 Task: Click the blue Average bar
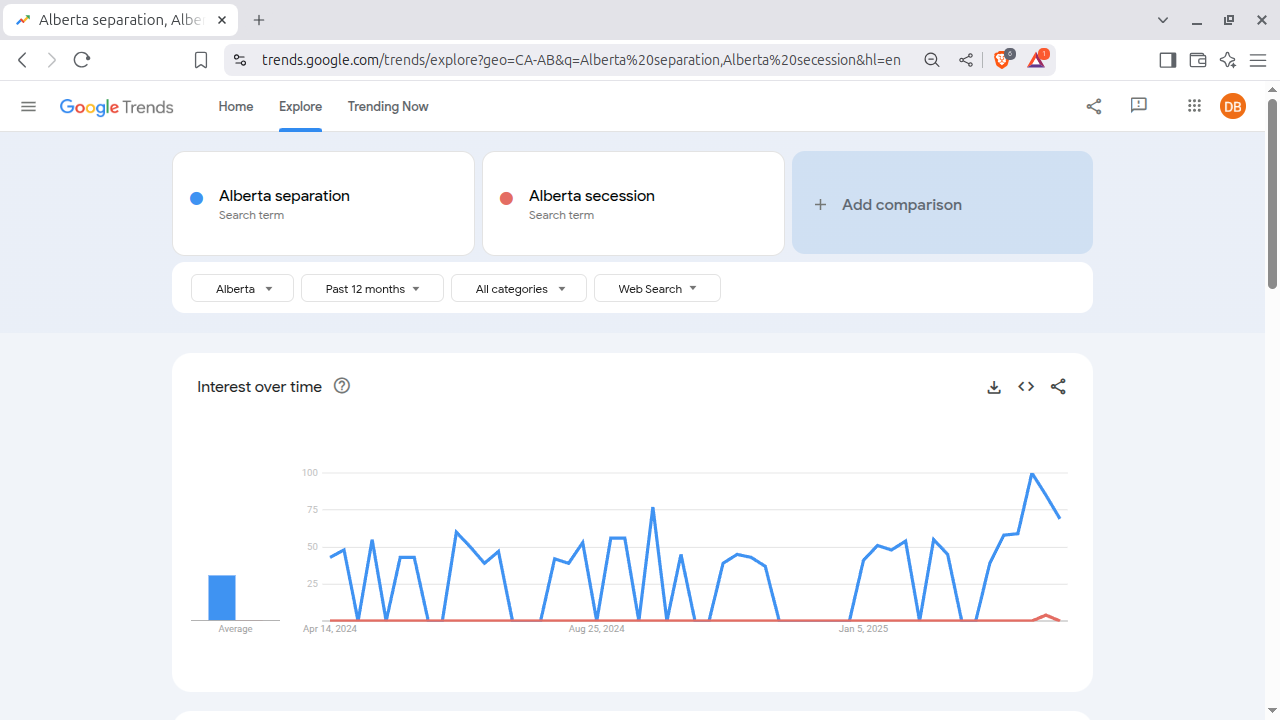coord(222,598)
